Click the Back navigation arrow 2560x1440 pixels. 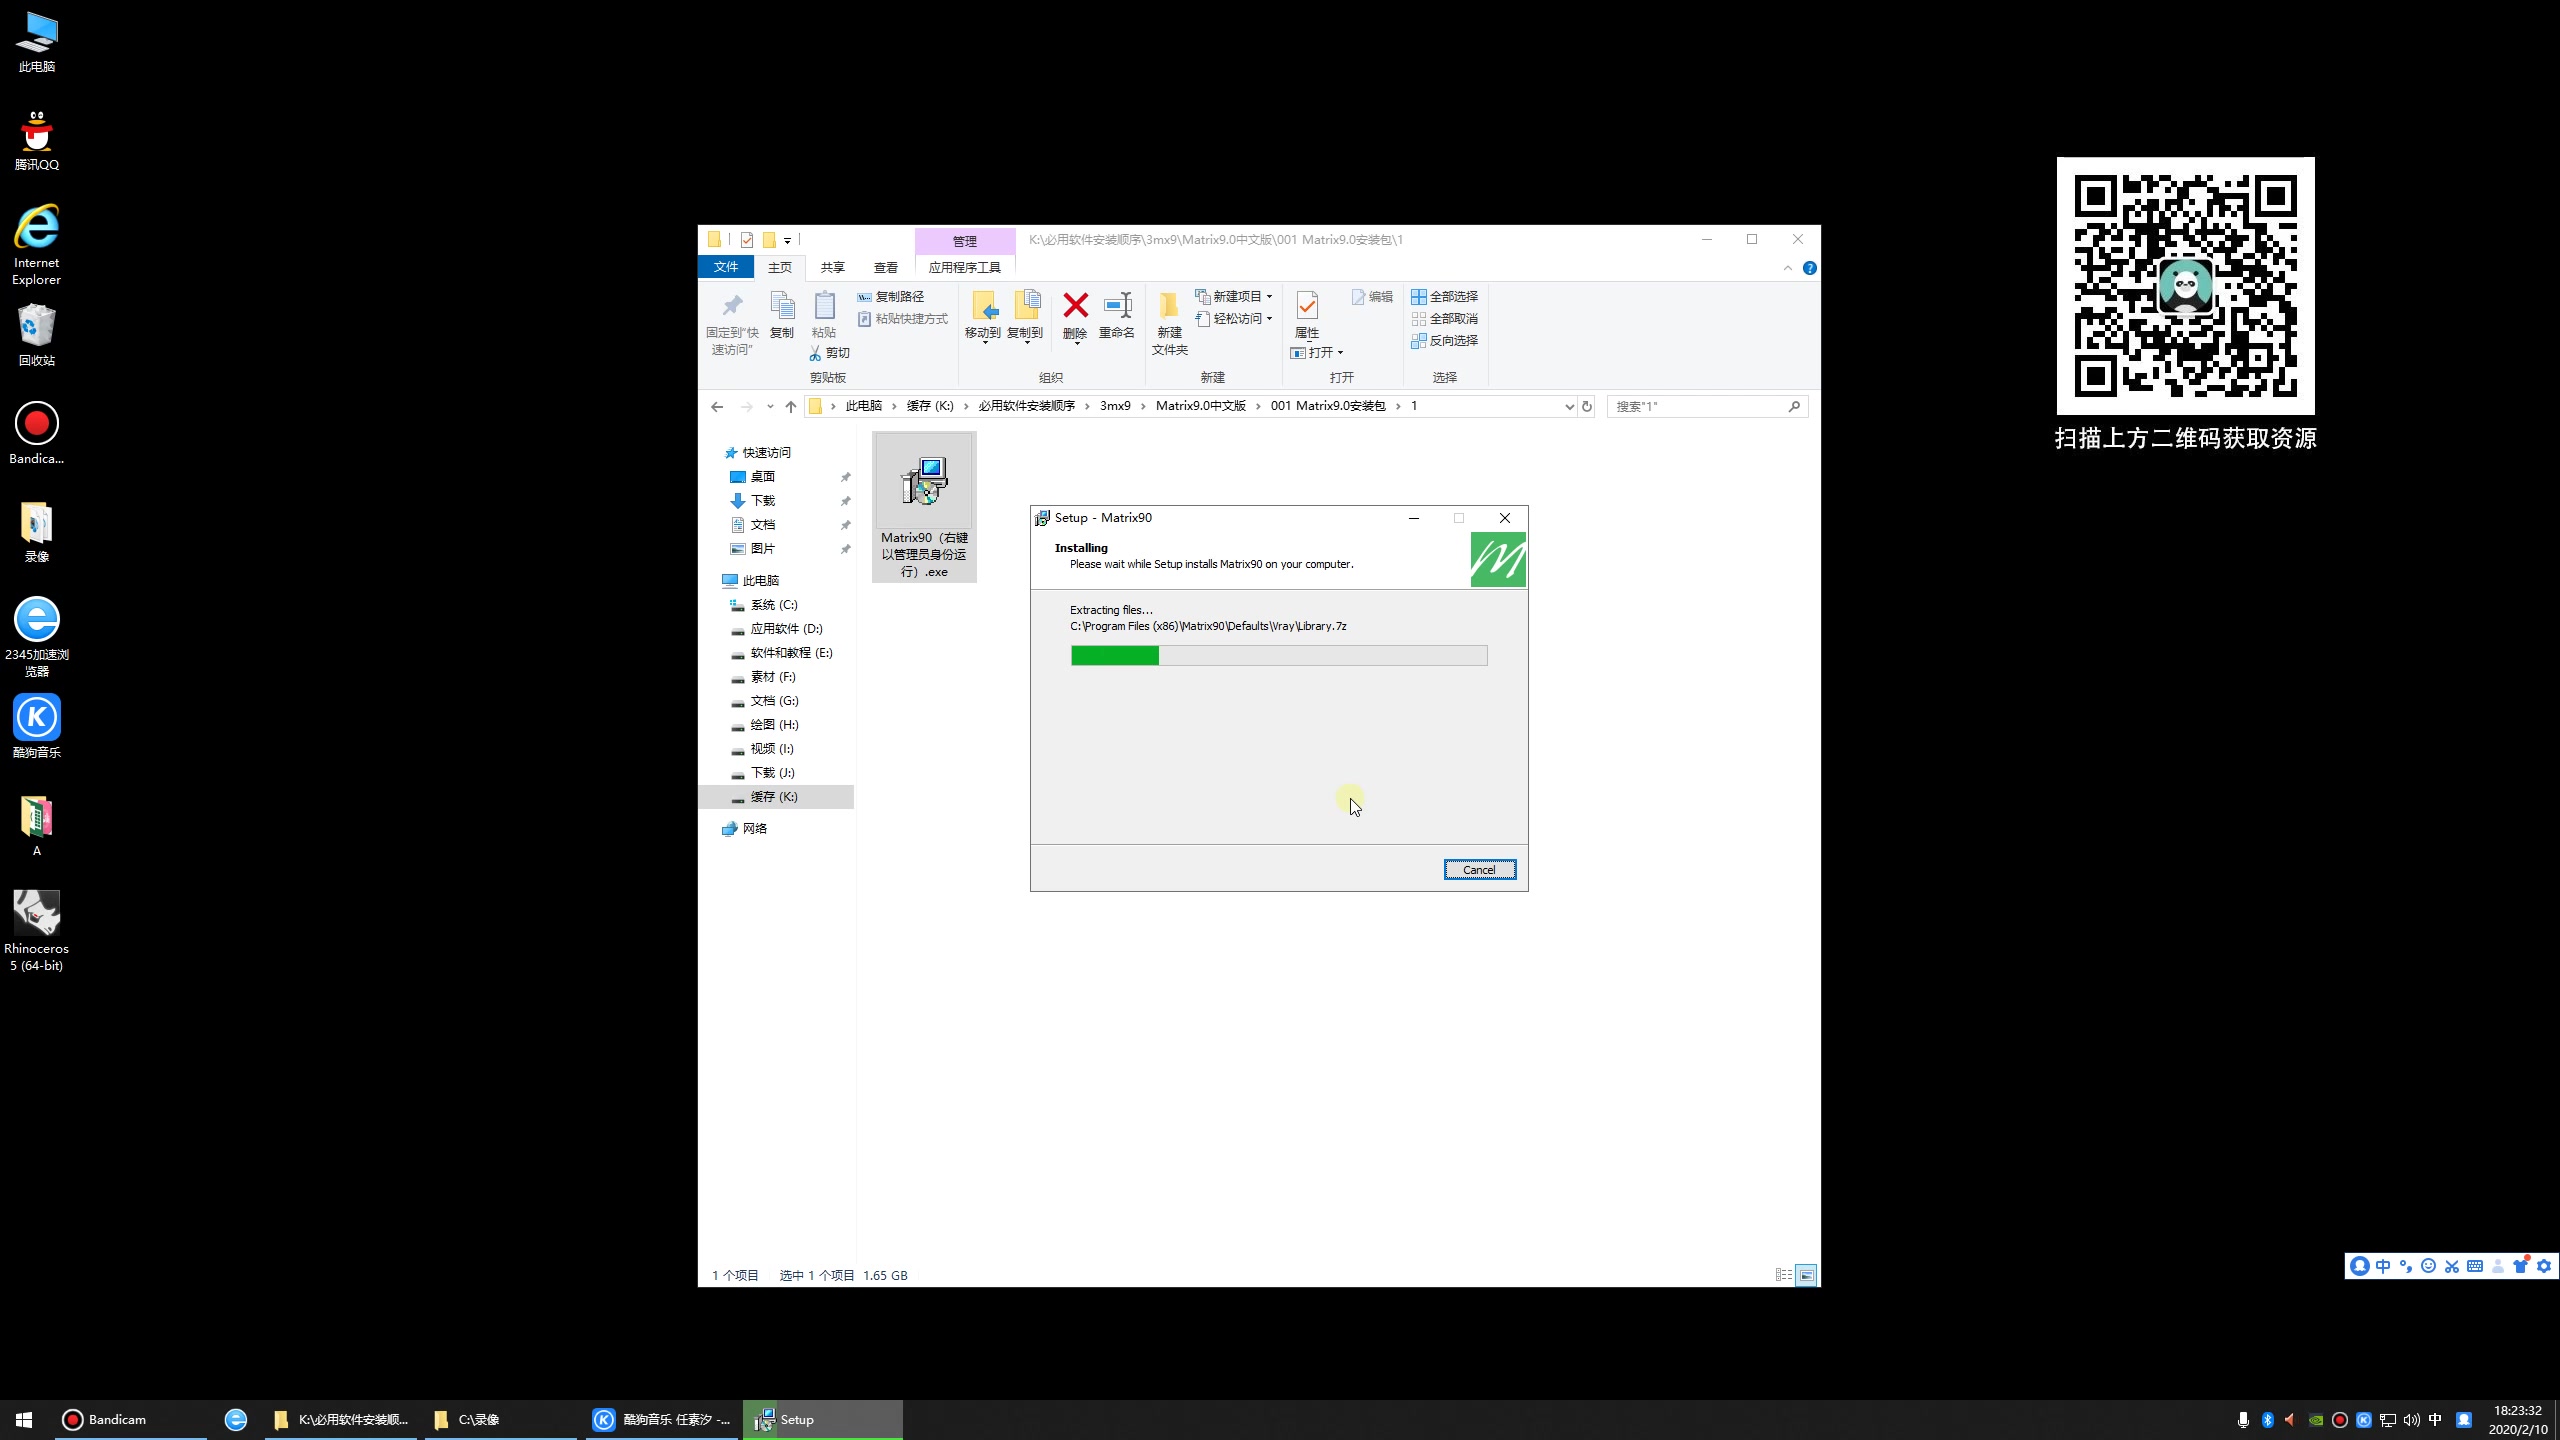pos(717,407)
